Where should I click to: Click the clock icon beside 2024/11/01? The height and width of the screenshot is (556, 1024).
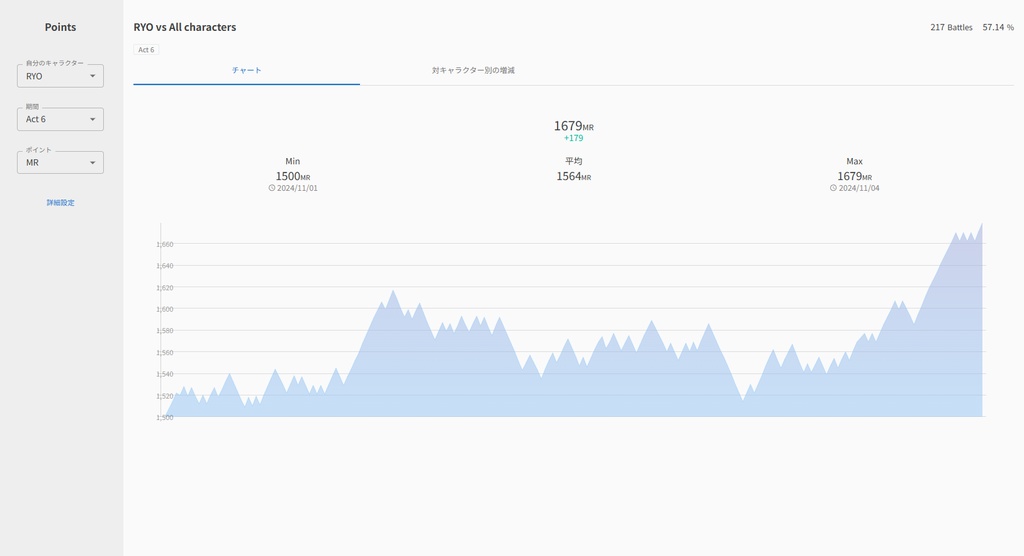click(272, 188)
